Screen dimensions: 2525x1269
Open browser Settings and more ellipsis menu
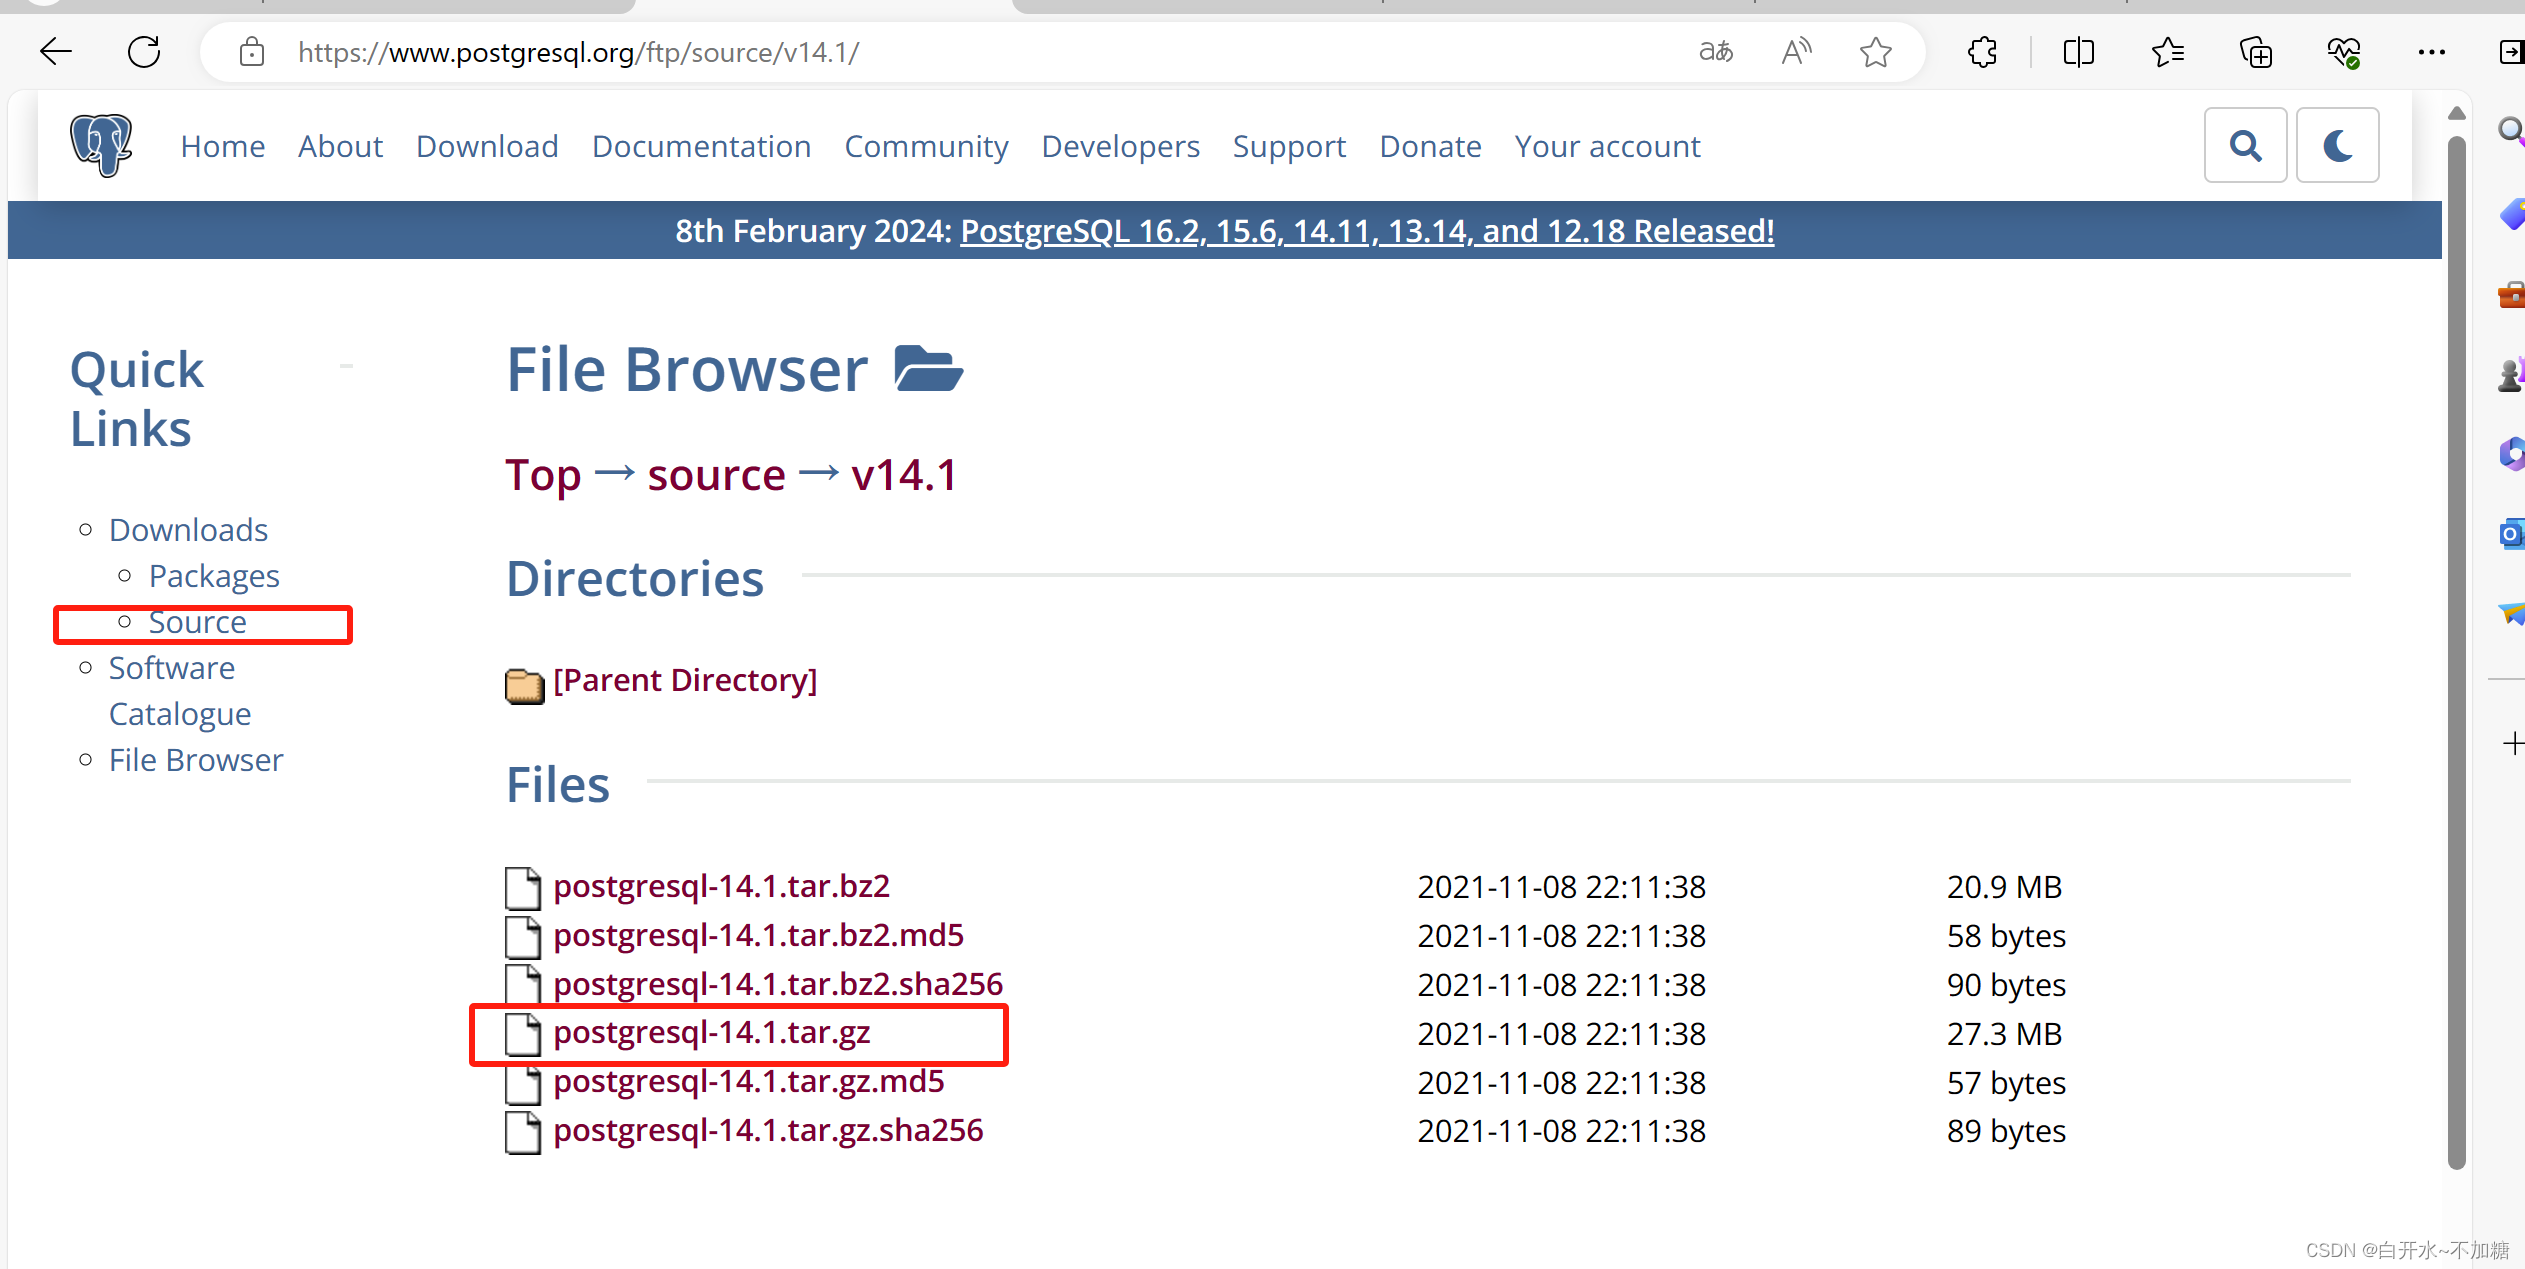[2431, 52]
